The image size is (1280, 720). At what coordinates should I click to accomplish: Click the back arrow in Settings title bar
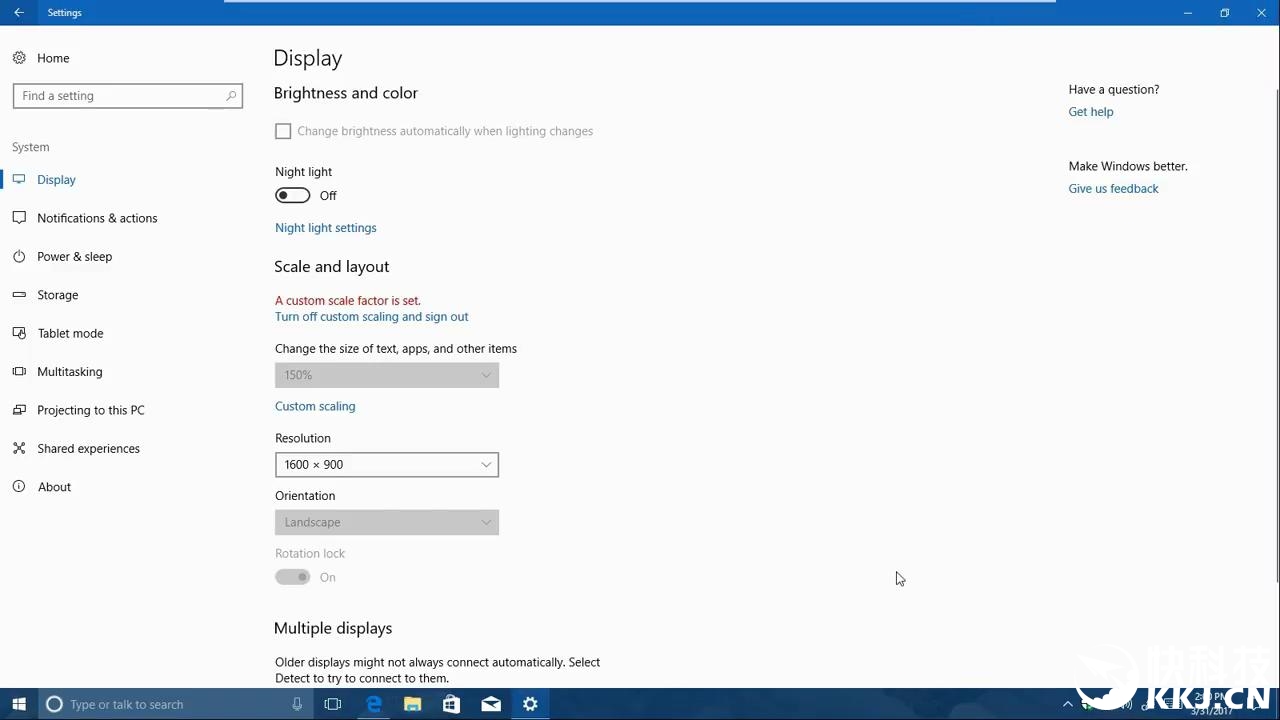[x=19, y=13]
